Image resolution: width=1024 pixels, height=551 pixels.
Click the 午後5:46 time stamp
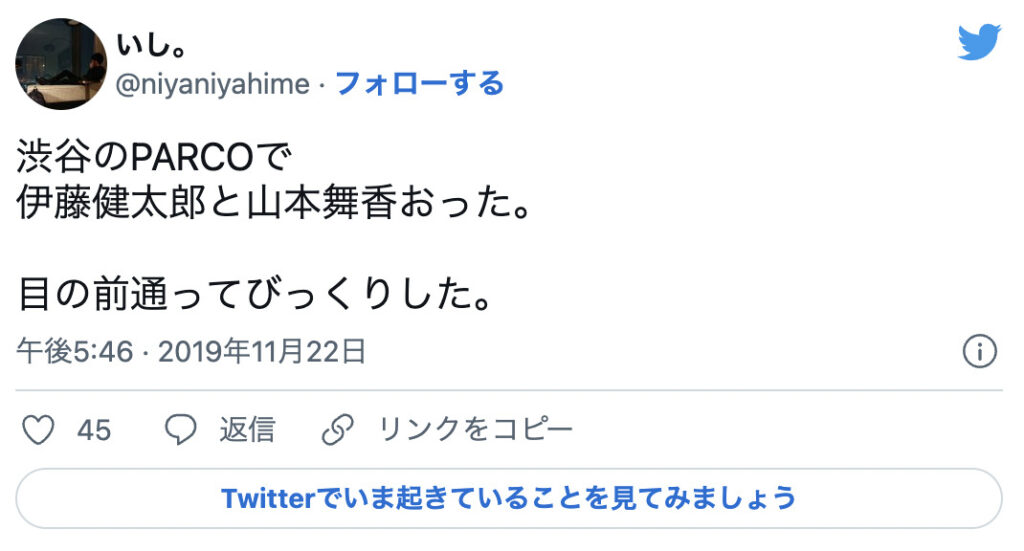point(74,351)
